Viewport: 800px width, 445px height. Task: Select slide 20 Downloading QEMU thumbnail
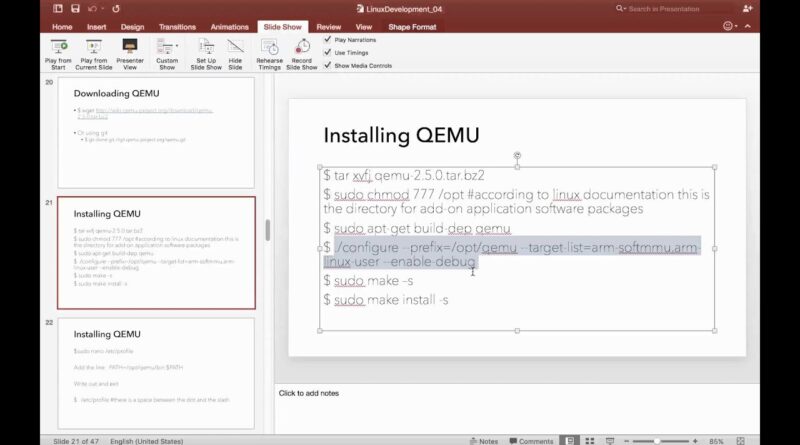point(156,133)
